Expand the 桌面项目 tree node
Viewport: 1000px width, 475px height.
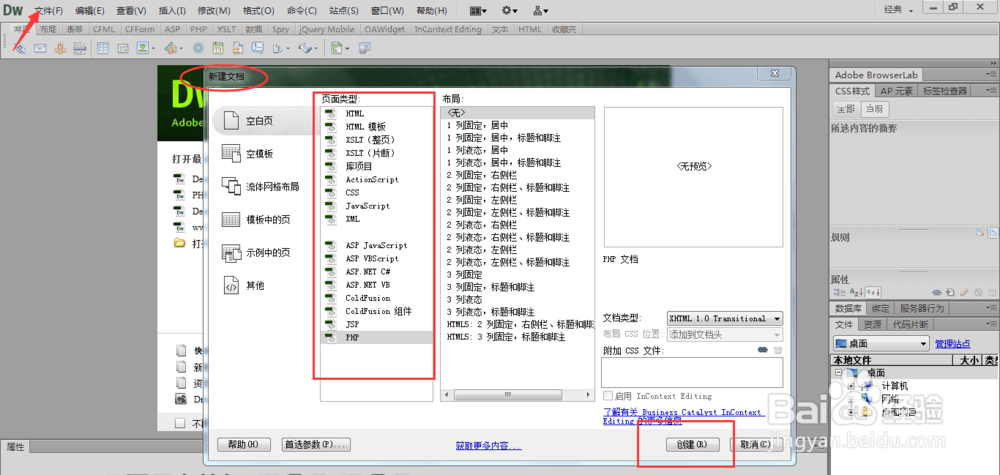click(x=851, y=413)
